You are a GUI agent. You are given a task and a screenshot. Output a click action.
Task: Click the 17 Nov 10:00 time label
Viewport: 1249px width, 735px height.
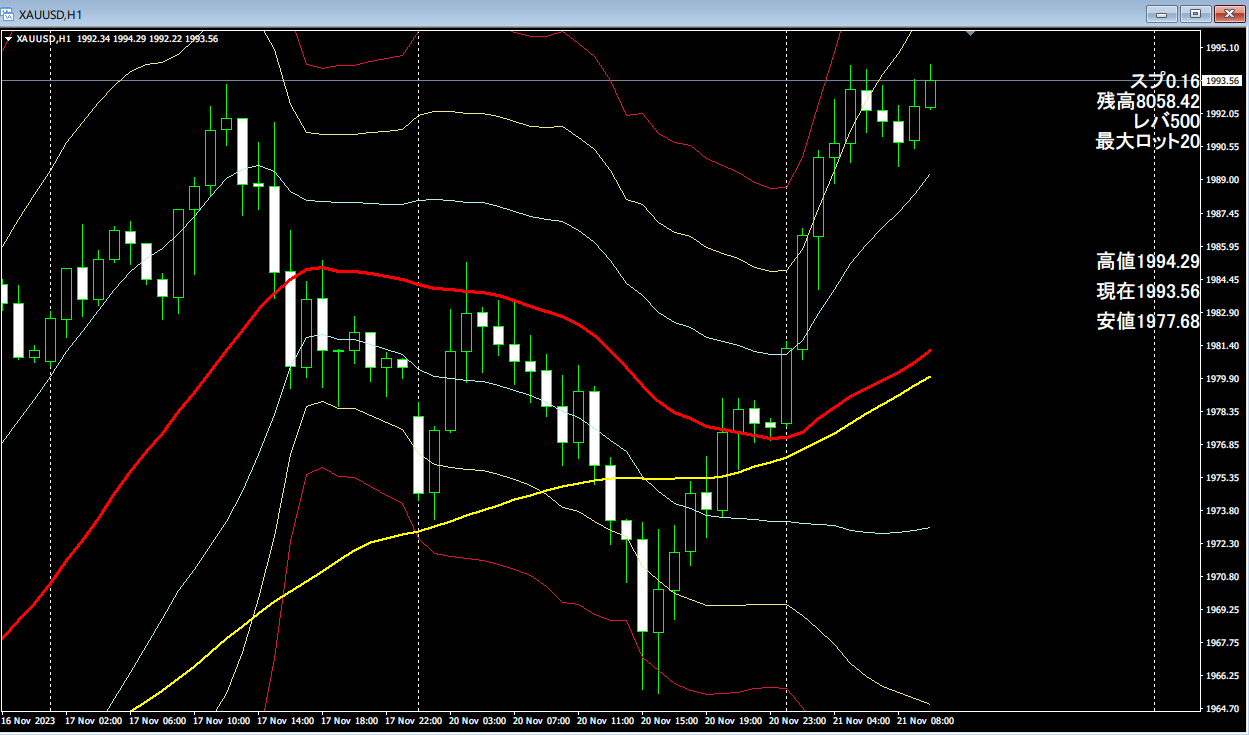221,720
